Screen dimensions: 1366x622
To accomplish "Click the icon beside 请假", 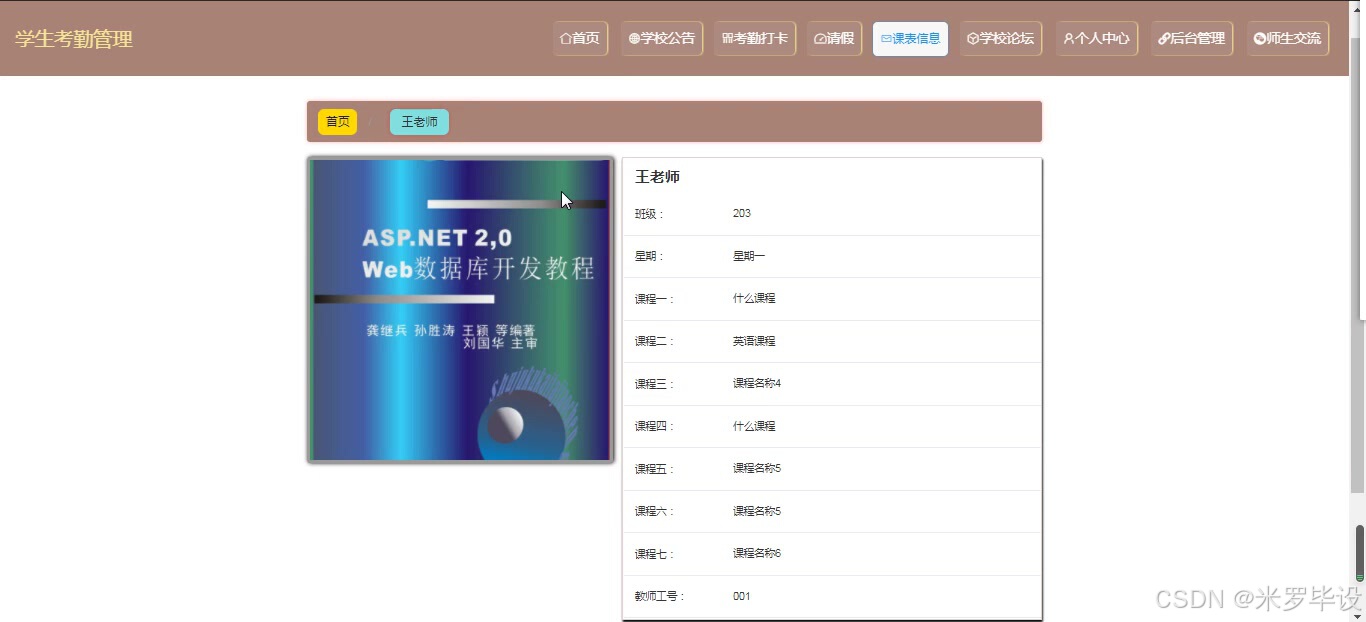I will [x=820, y=39].
